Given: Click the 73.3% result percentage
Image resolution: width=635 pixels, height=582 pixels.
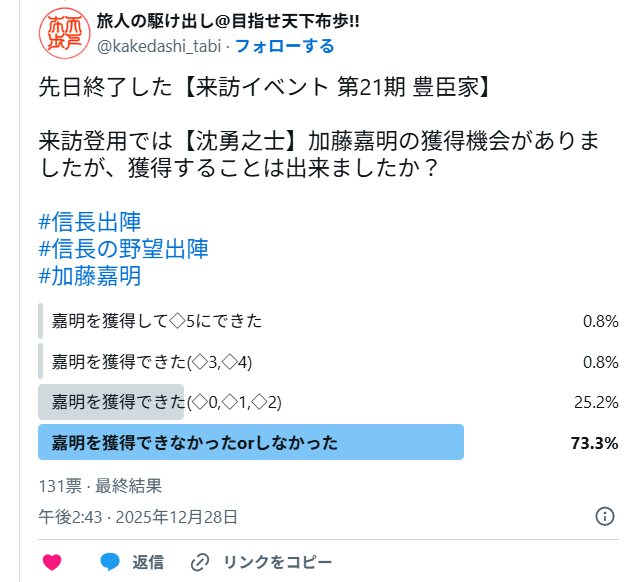Looking at the screenshot, I should click(x=595, y=442).
